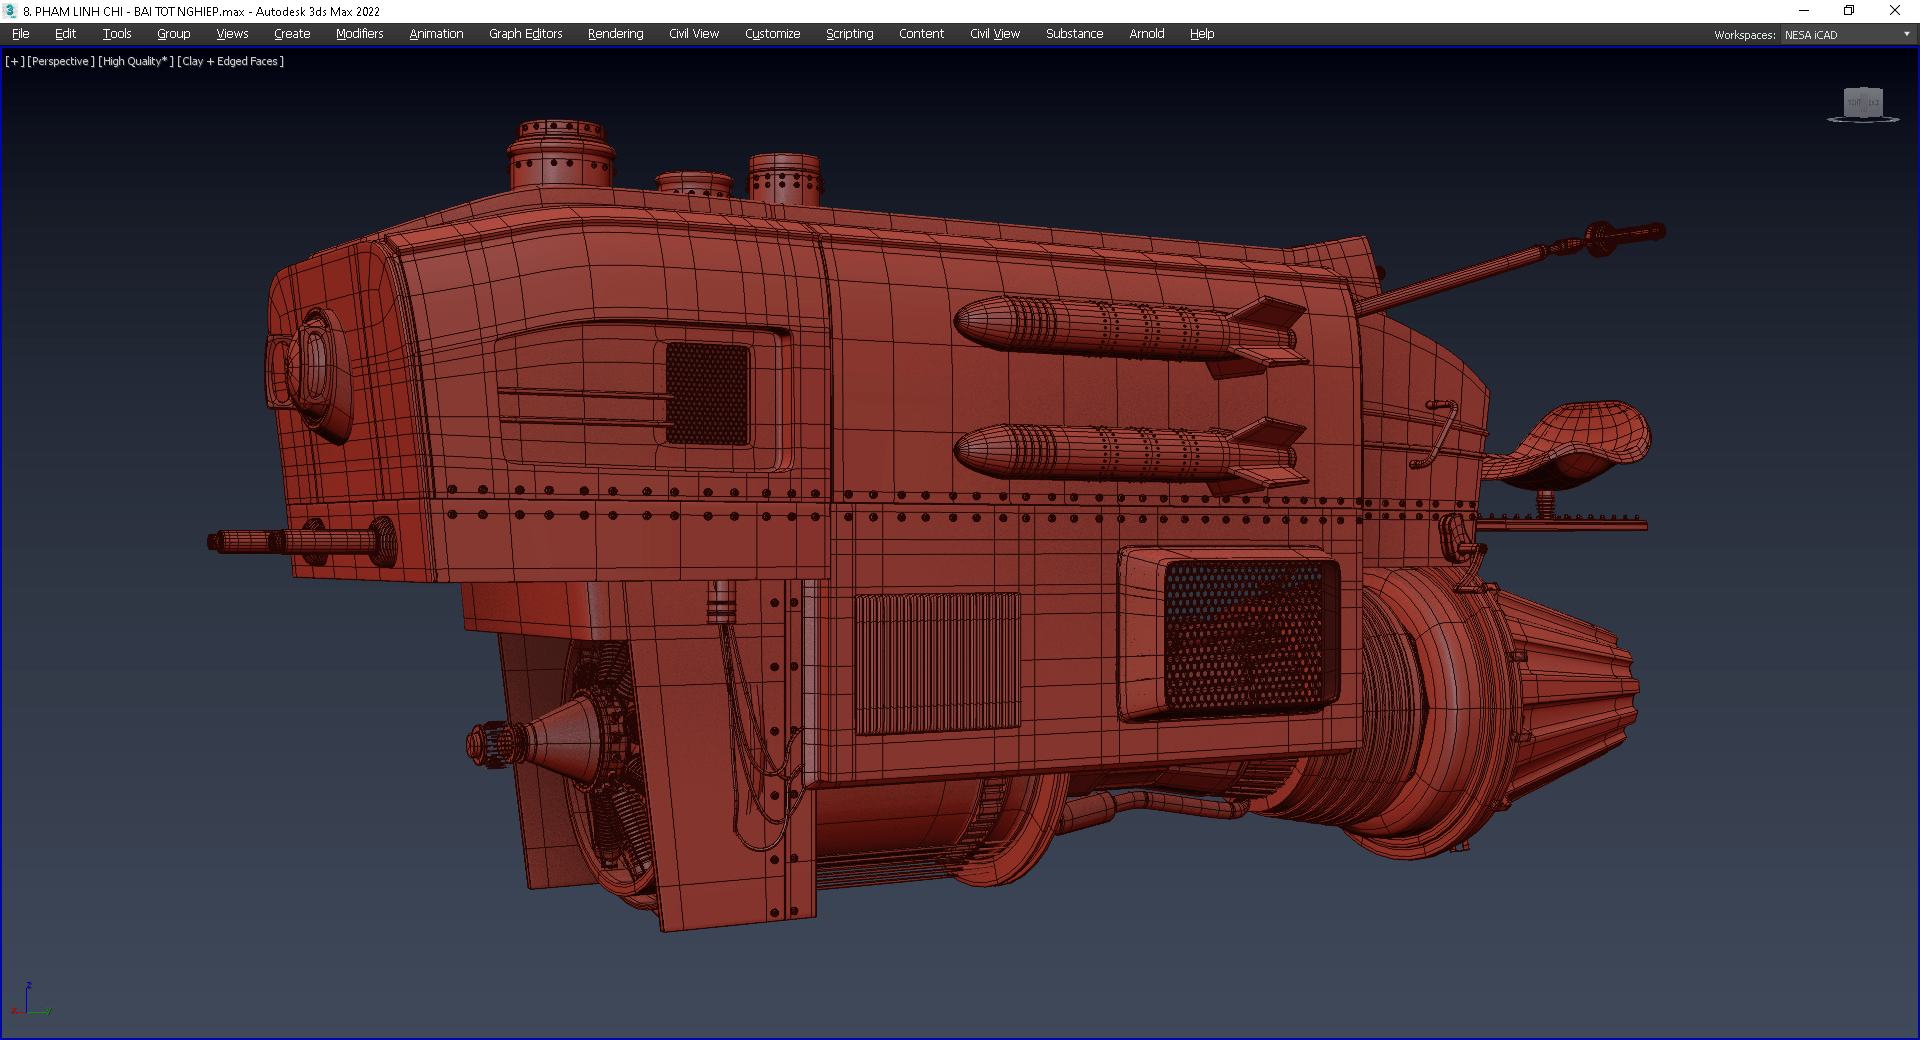Expand the High Quality shading label menu

[136, 61]
